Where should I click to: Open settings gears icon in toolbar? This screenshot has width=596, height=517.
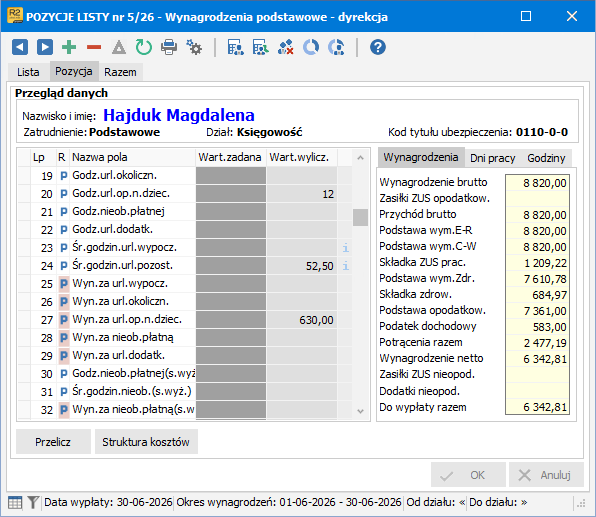[194, 48]
